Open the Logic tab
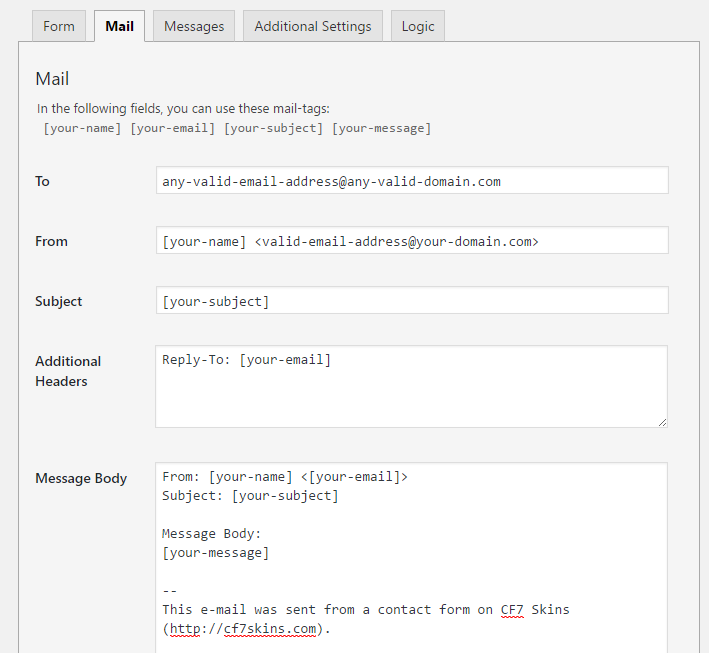 tap(418, 26)
